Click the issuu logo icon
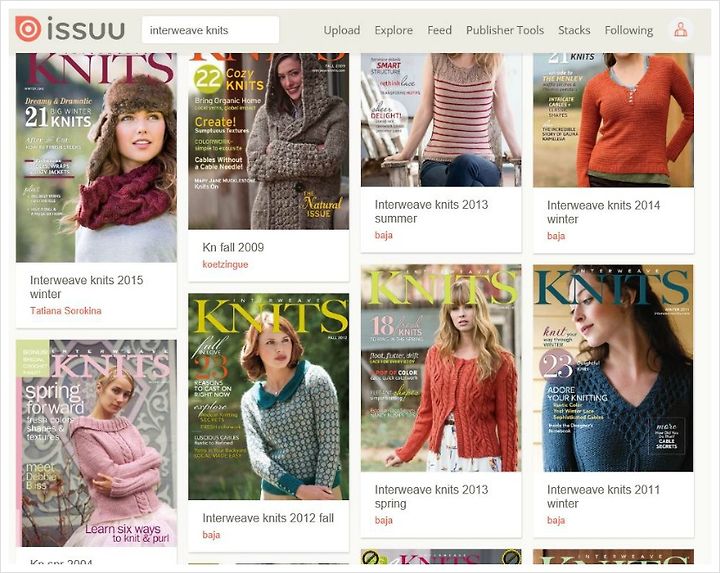The image size is (720, 573). pos(28,29)
